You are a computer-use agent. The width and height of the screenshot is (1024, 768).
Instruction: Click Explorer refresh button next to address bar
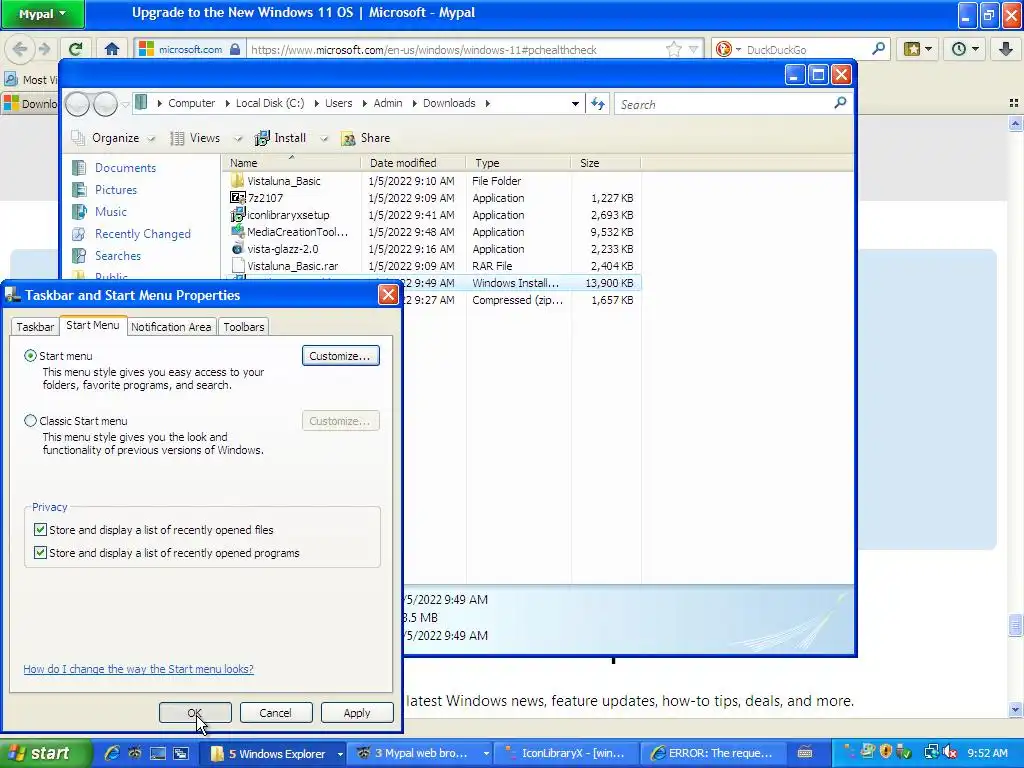point(598,103)
